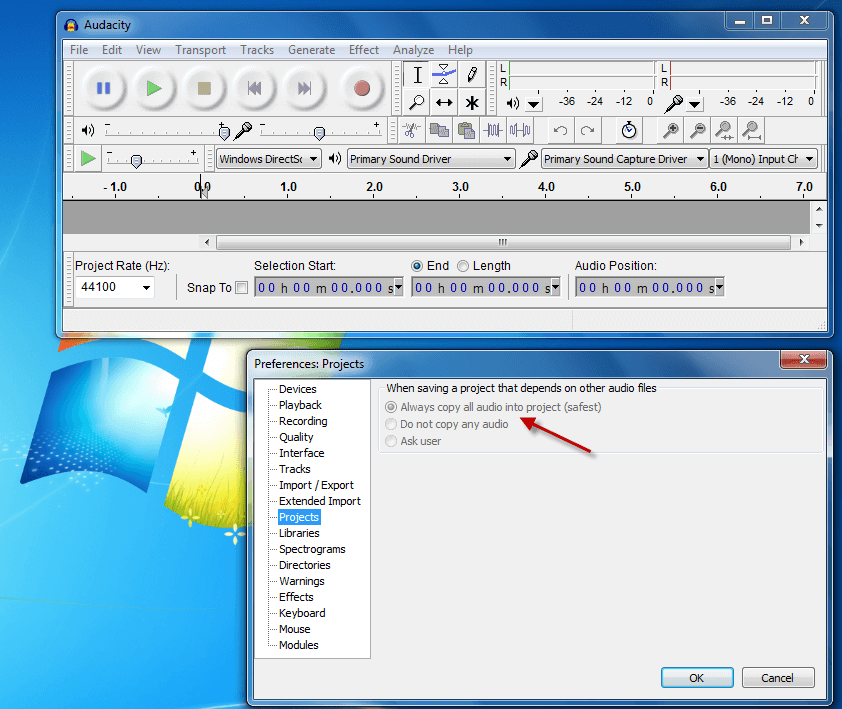Image resolution: width=842 pixels, height=709 pixels.
Task: Start recording with the red Record button
Action: pyautogui.click(x=362, y=88)
